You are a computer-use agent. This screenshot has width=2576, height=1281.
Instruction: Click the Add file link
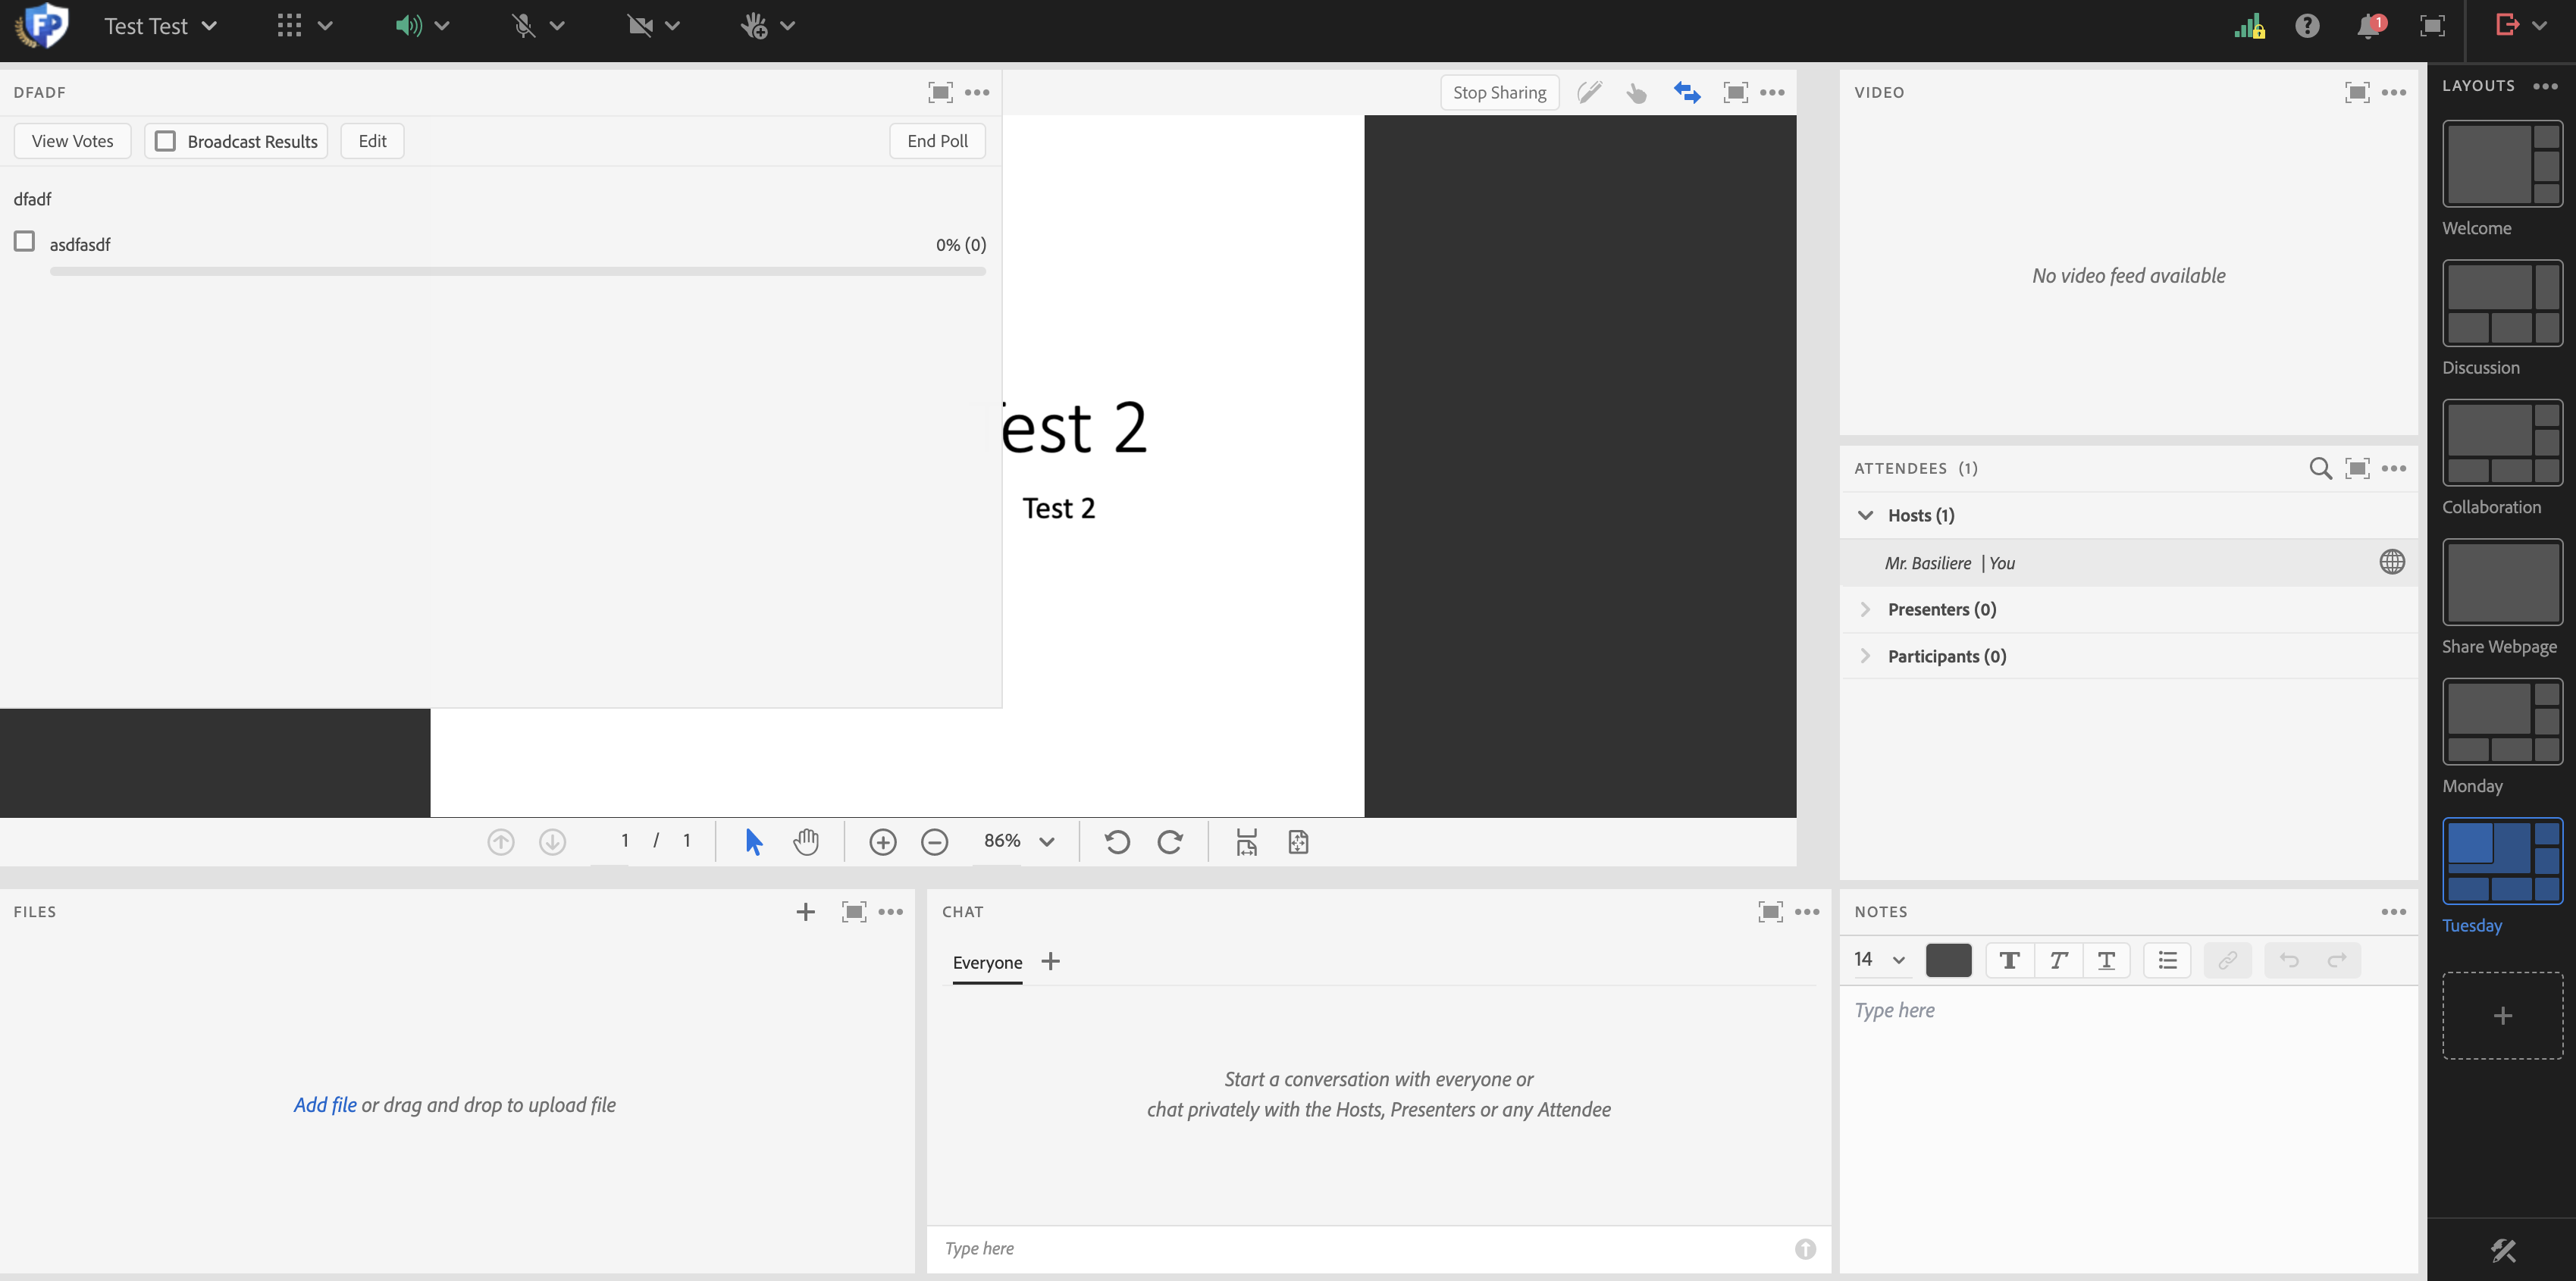(324, 1105)
